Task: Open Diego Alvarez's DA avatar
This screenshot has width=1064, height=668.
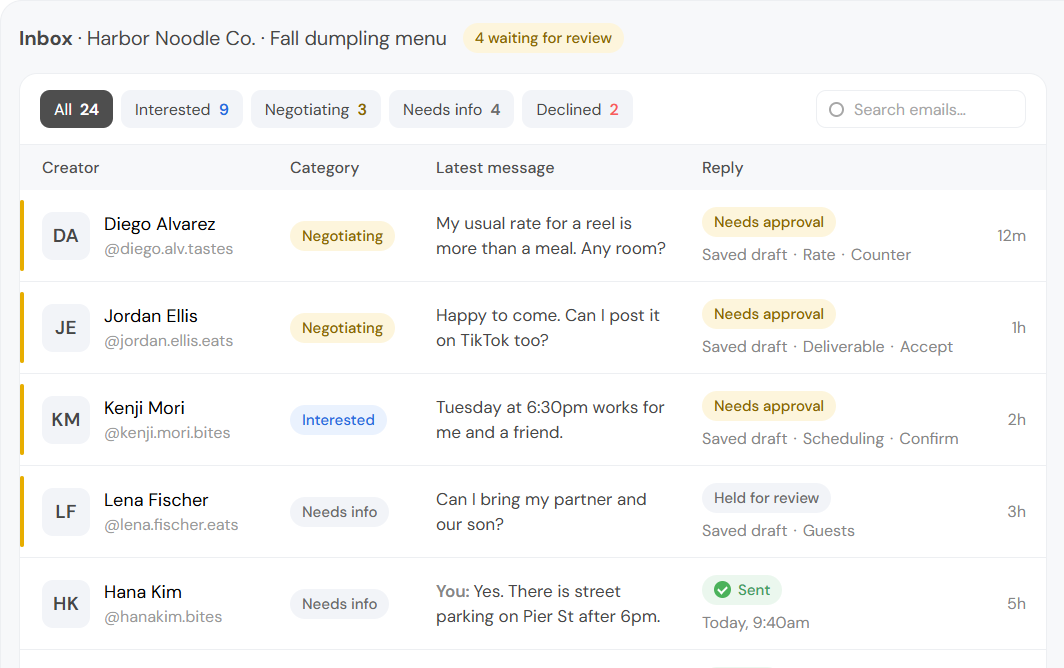Action: pos(66,236)
